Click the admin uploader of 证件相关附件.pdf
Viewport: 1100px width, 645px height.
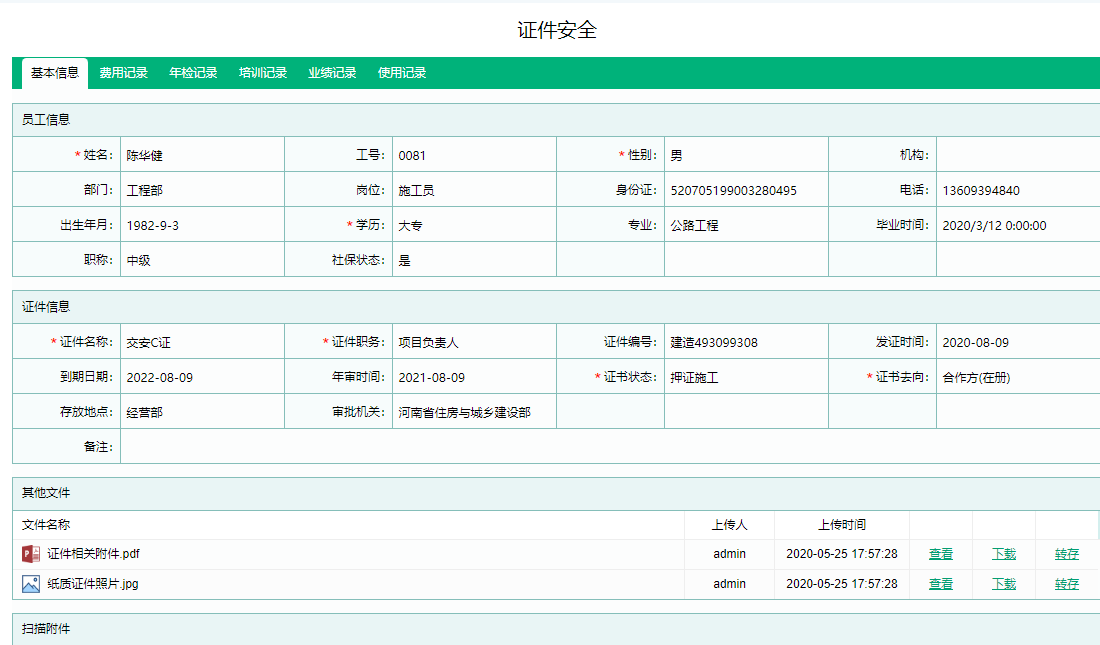pos(730,554)
